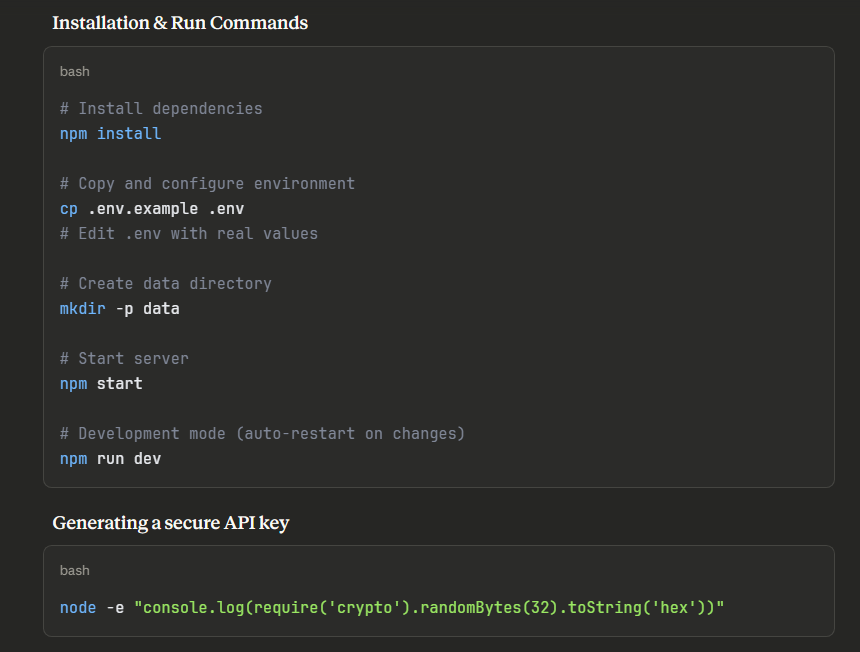The height and width of the screenshot is (652, 860).
Task: Click '.env.example' in the cp command
Action: tap(143, 208)
